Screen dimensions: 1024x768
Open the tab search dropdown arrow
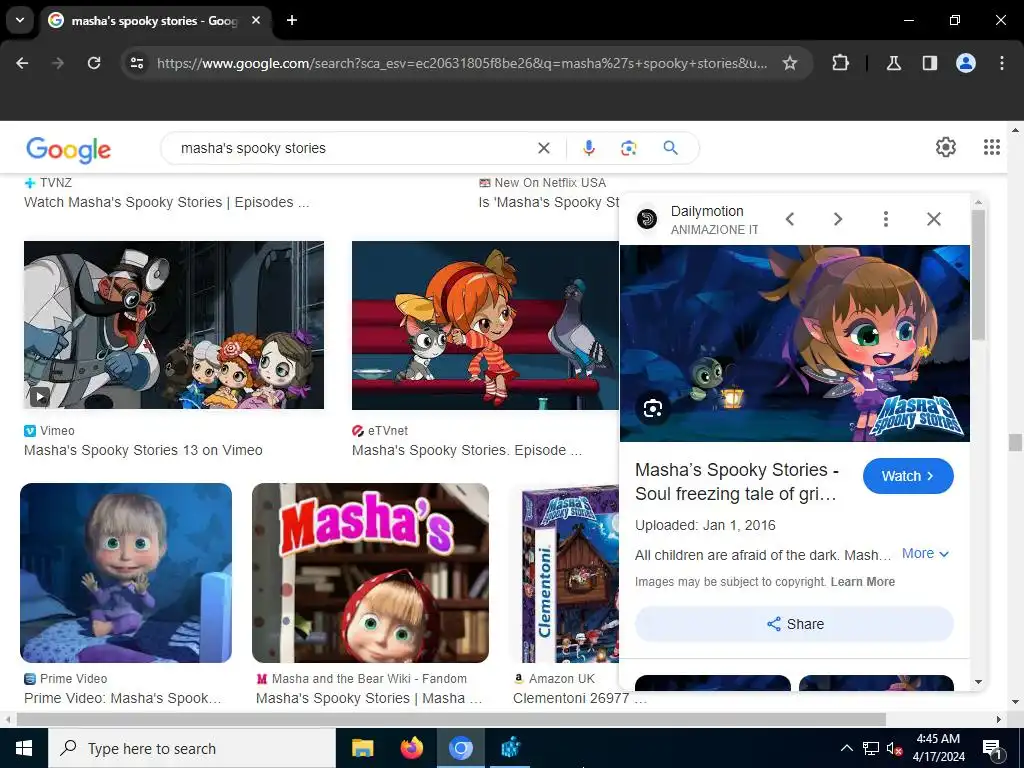coord(20,20)
